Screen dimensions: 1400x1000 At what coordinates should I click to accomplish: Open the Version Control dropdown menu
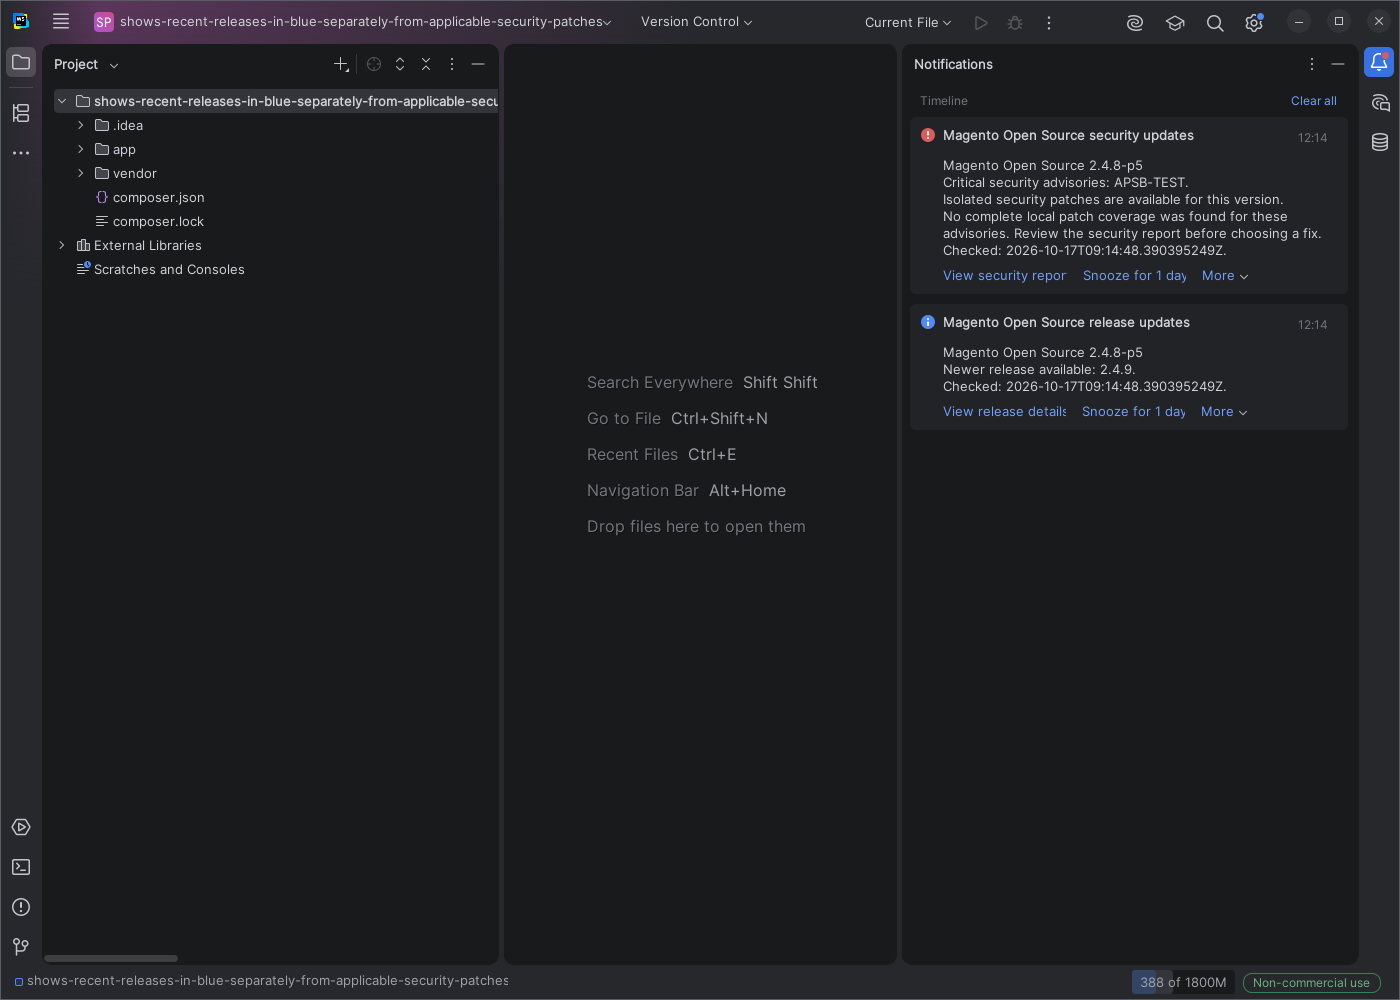[x=696, y=22]
